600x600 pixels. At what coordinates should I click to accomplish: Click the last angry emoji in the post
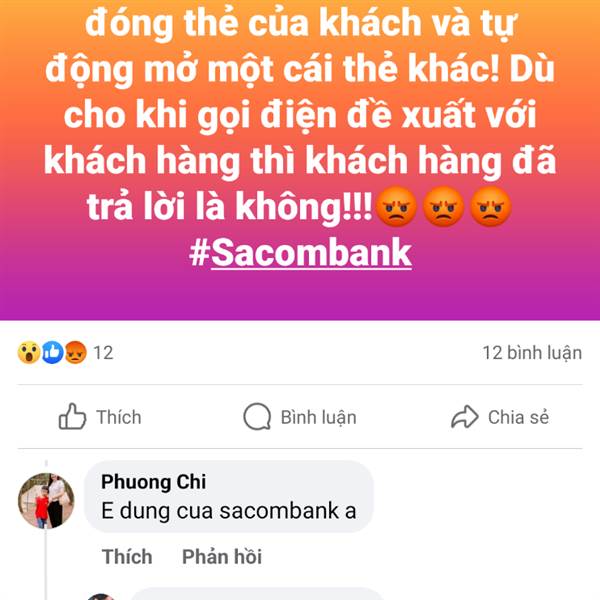(x=490, y=207)
